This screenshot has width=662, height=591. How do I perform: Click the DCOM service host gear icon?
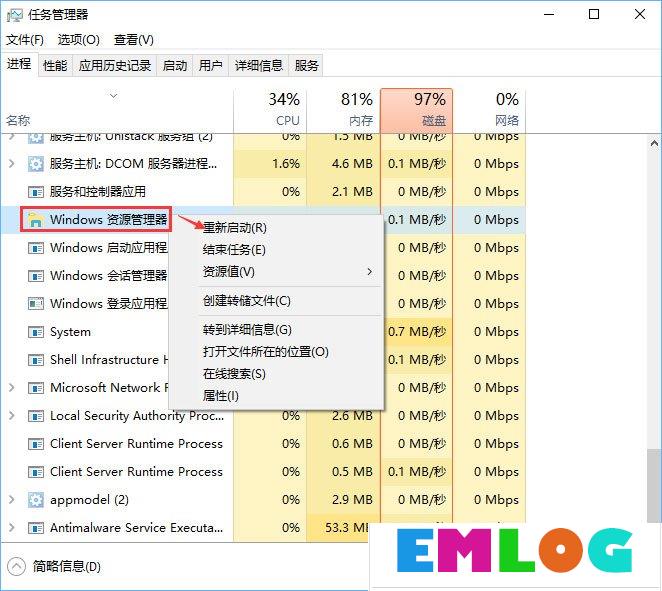[x=35, y=164]
